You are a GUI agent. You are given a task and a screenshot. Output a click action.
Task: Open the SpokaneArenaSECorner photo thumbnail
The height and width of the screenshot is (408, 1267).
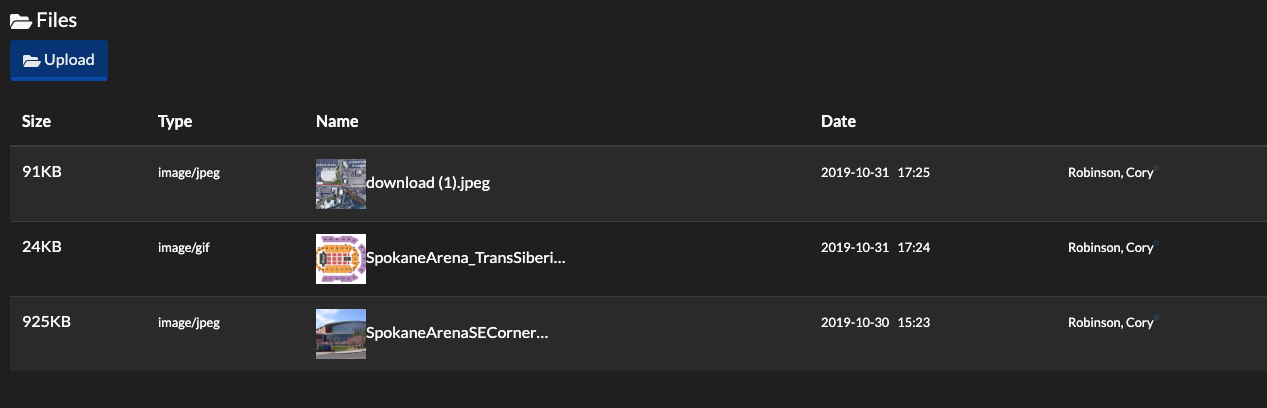tap(340, 334)
